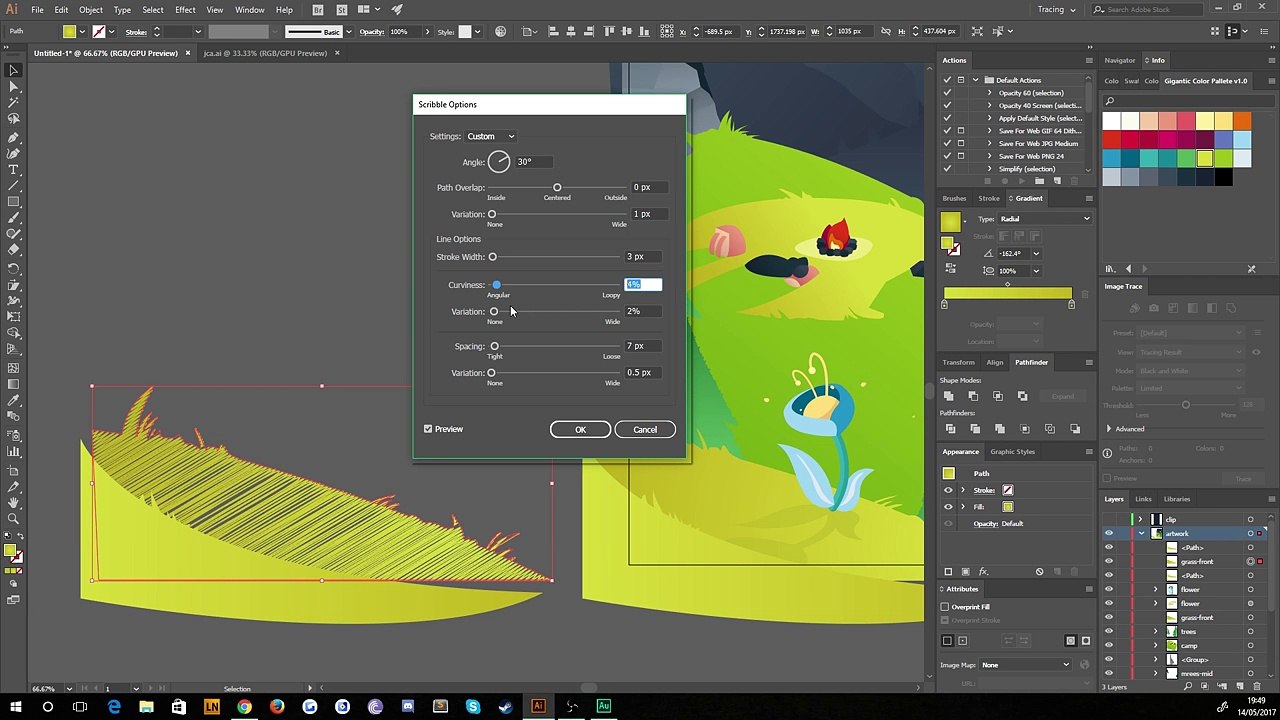Click the Stroke Width value field

click(642, 257)
